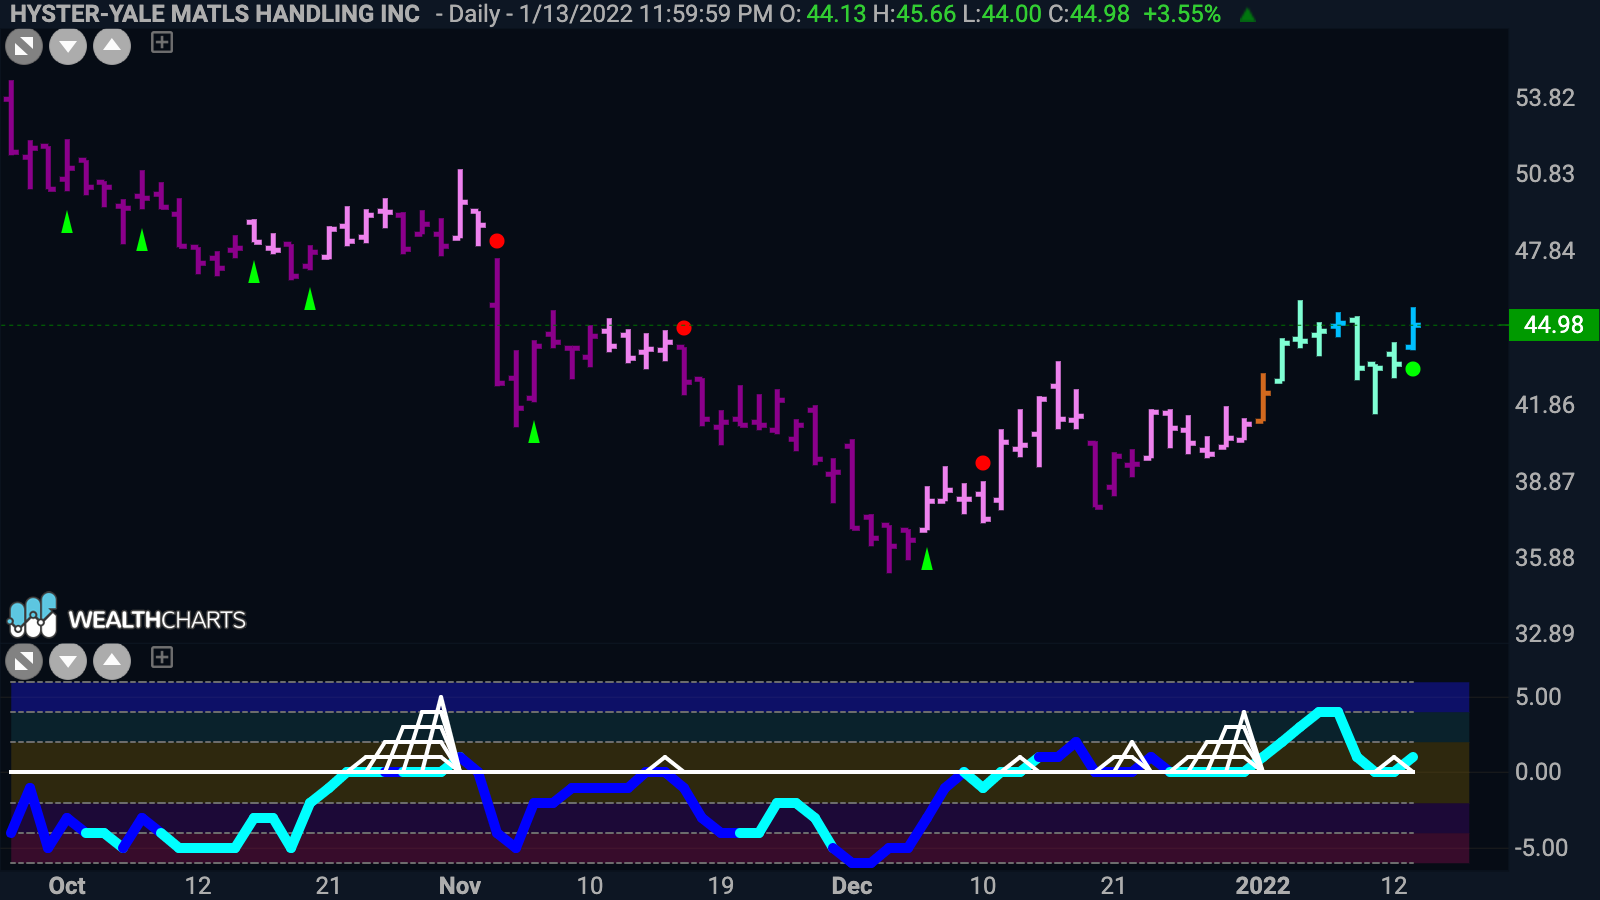Move main price pane down with arrow
Viewport: 1600px width, 900px height.
68,47
